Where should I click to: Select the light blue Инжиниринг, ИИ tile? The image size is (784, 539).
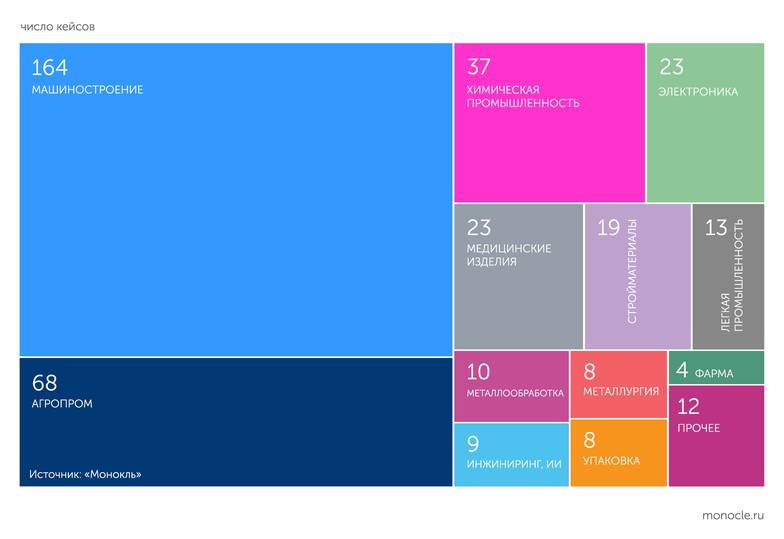(x=511, y=455)
